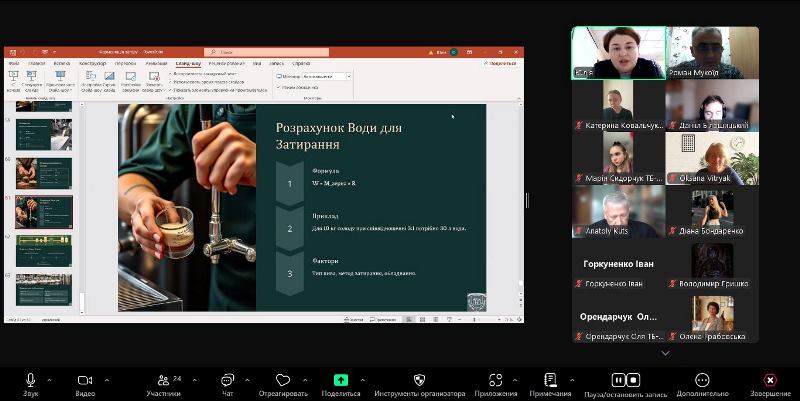Click the red Завершение end meeting icon
Image resolution: width=800 pixels, height=401 pixels.
[770, 380]
